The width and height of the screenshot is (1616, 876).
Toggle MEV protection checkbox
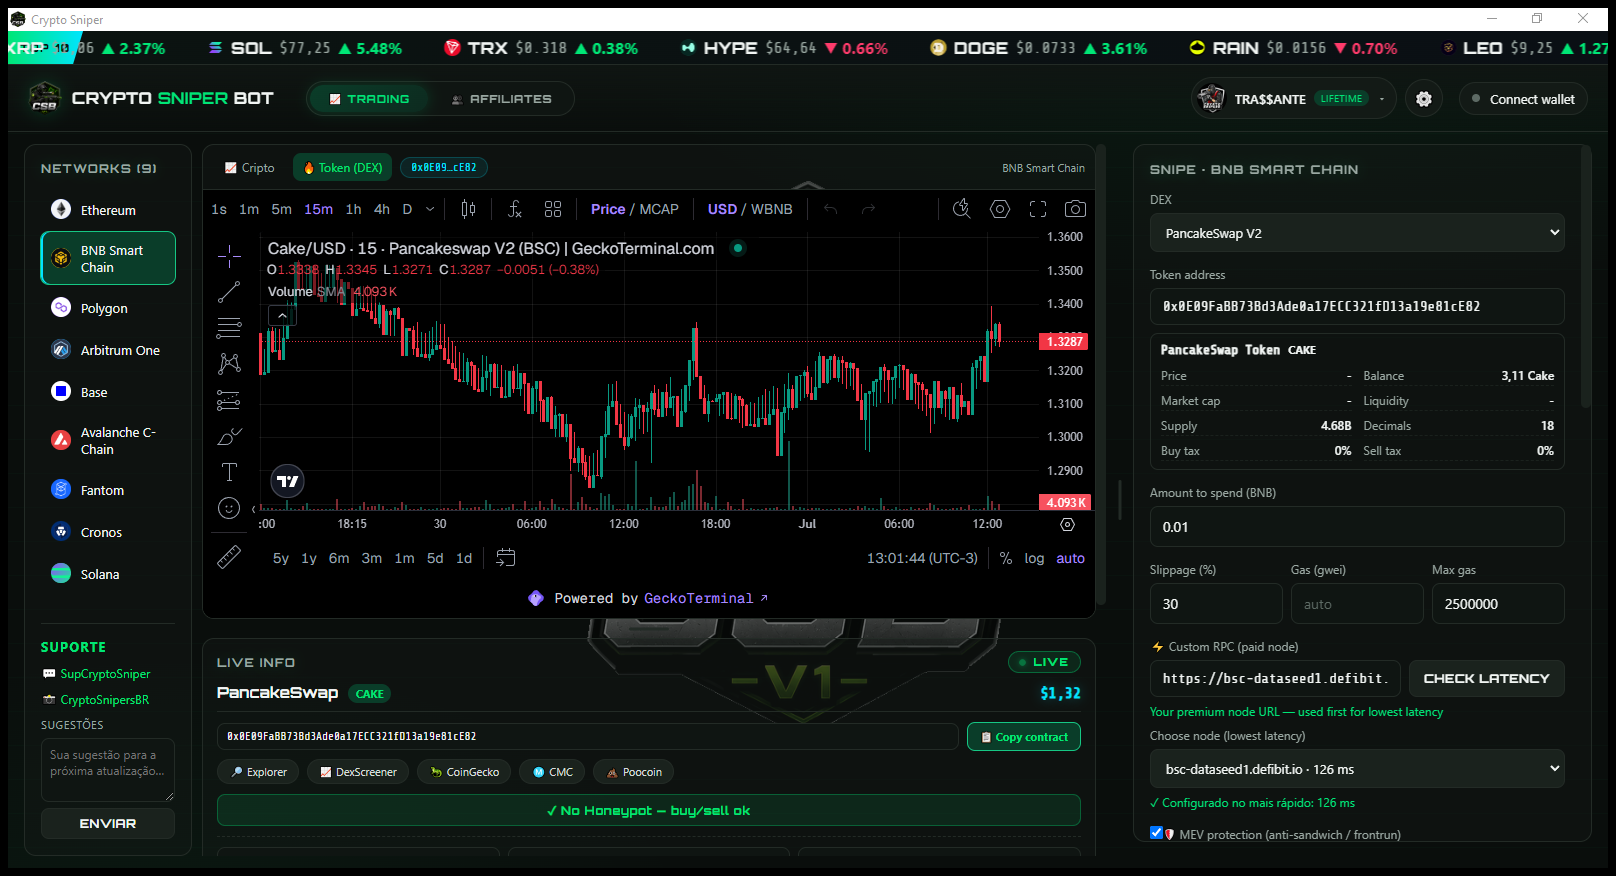point(1157,833)
